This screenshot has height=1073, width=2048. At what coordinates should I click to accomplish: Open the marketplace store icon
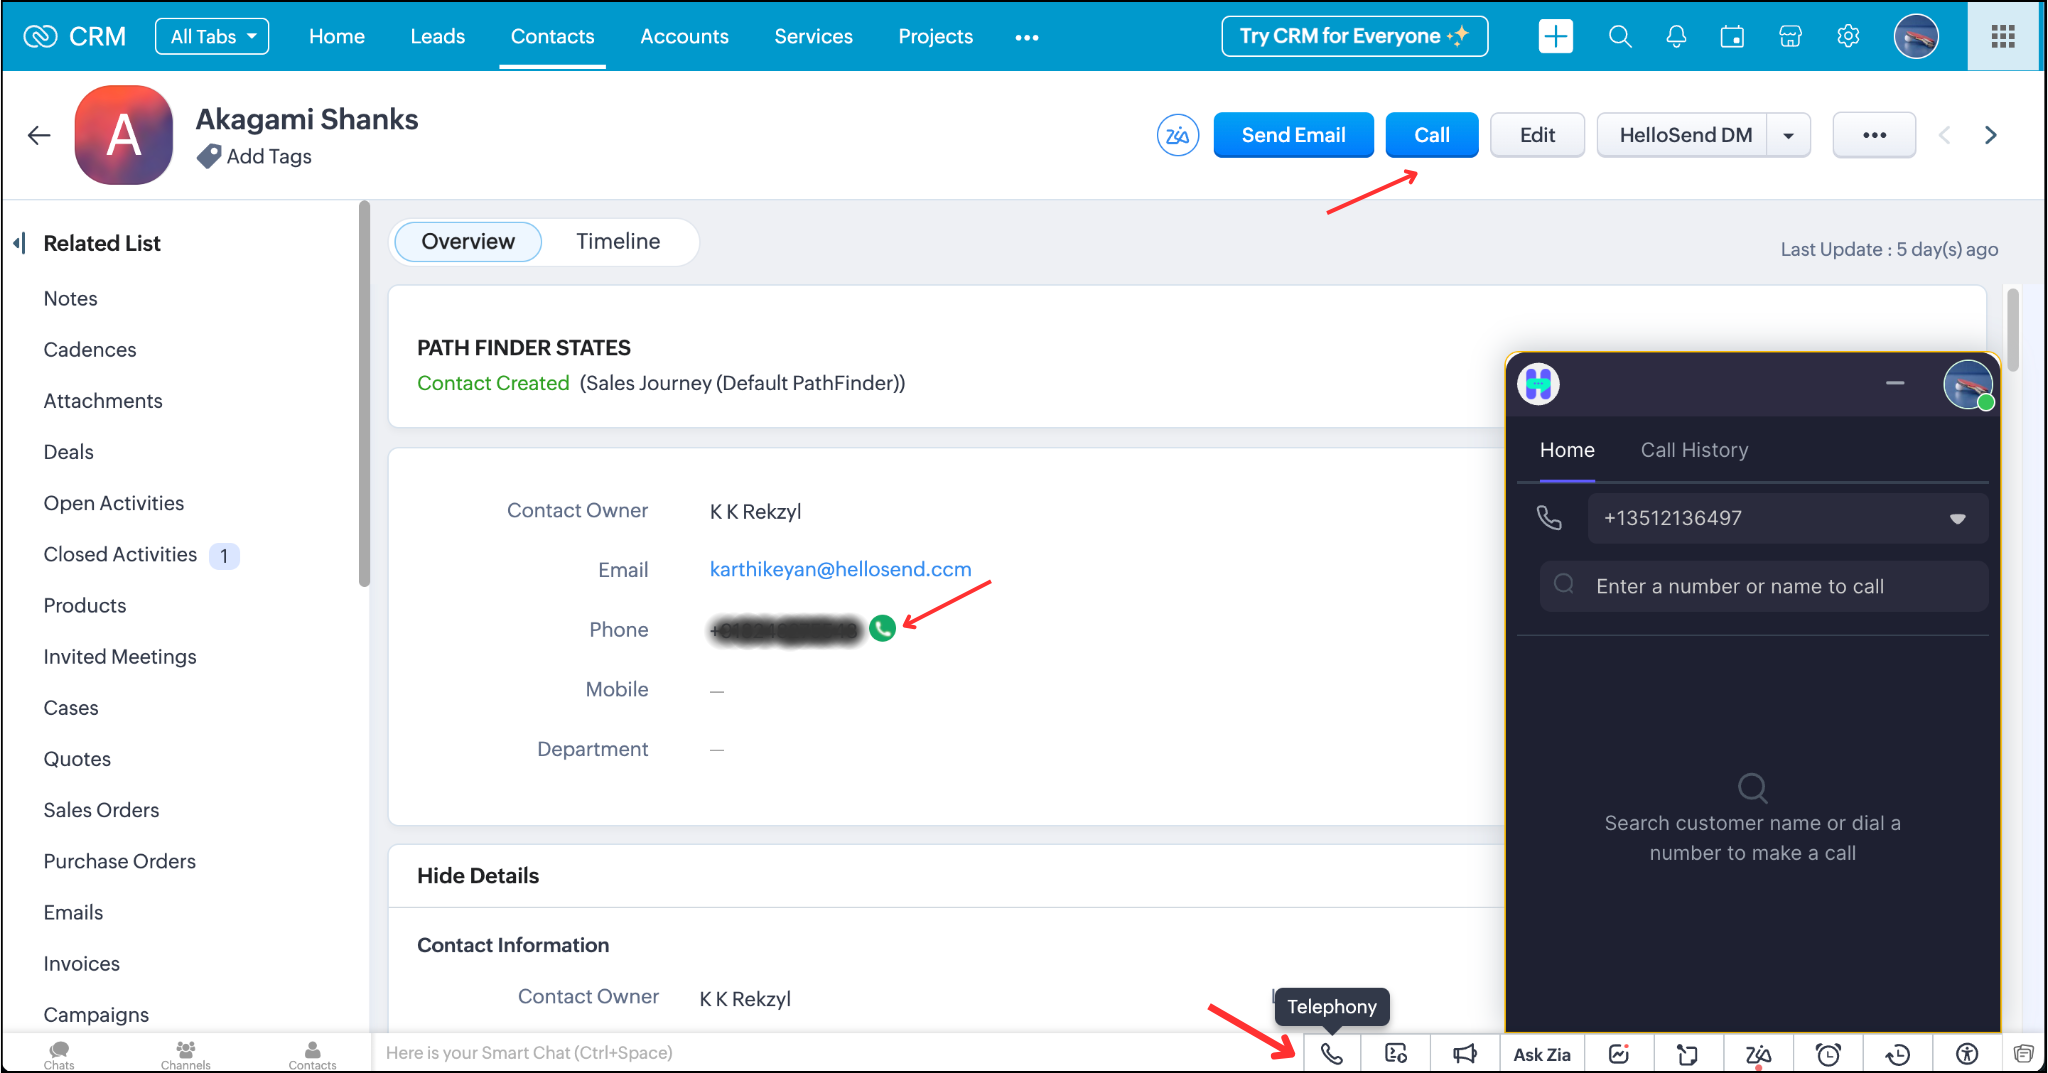click(x=1790, y=36)
